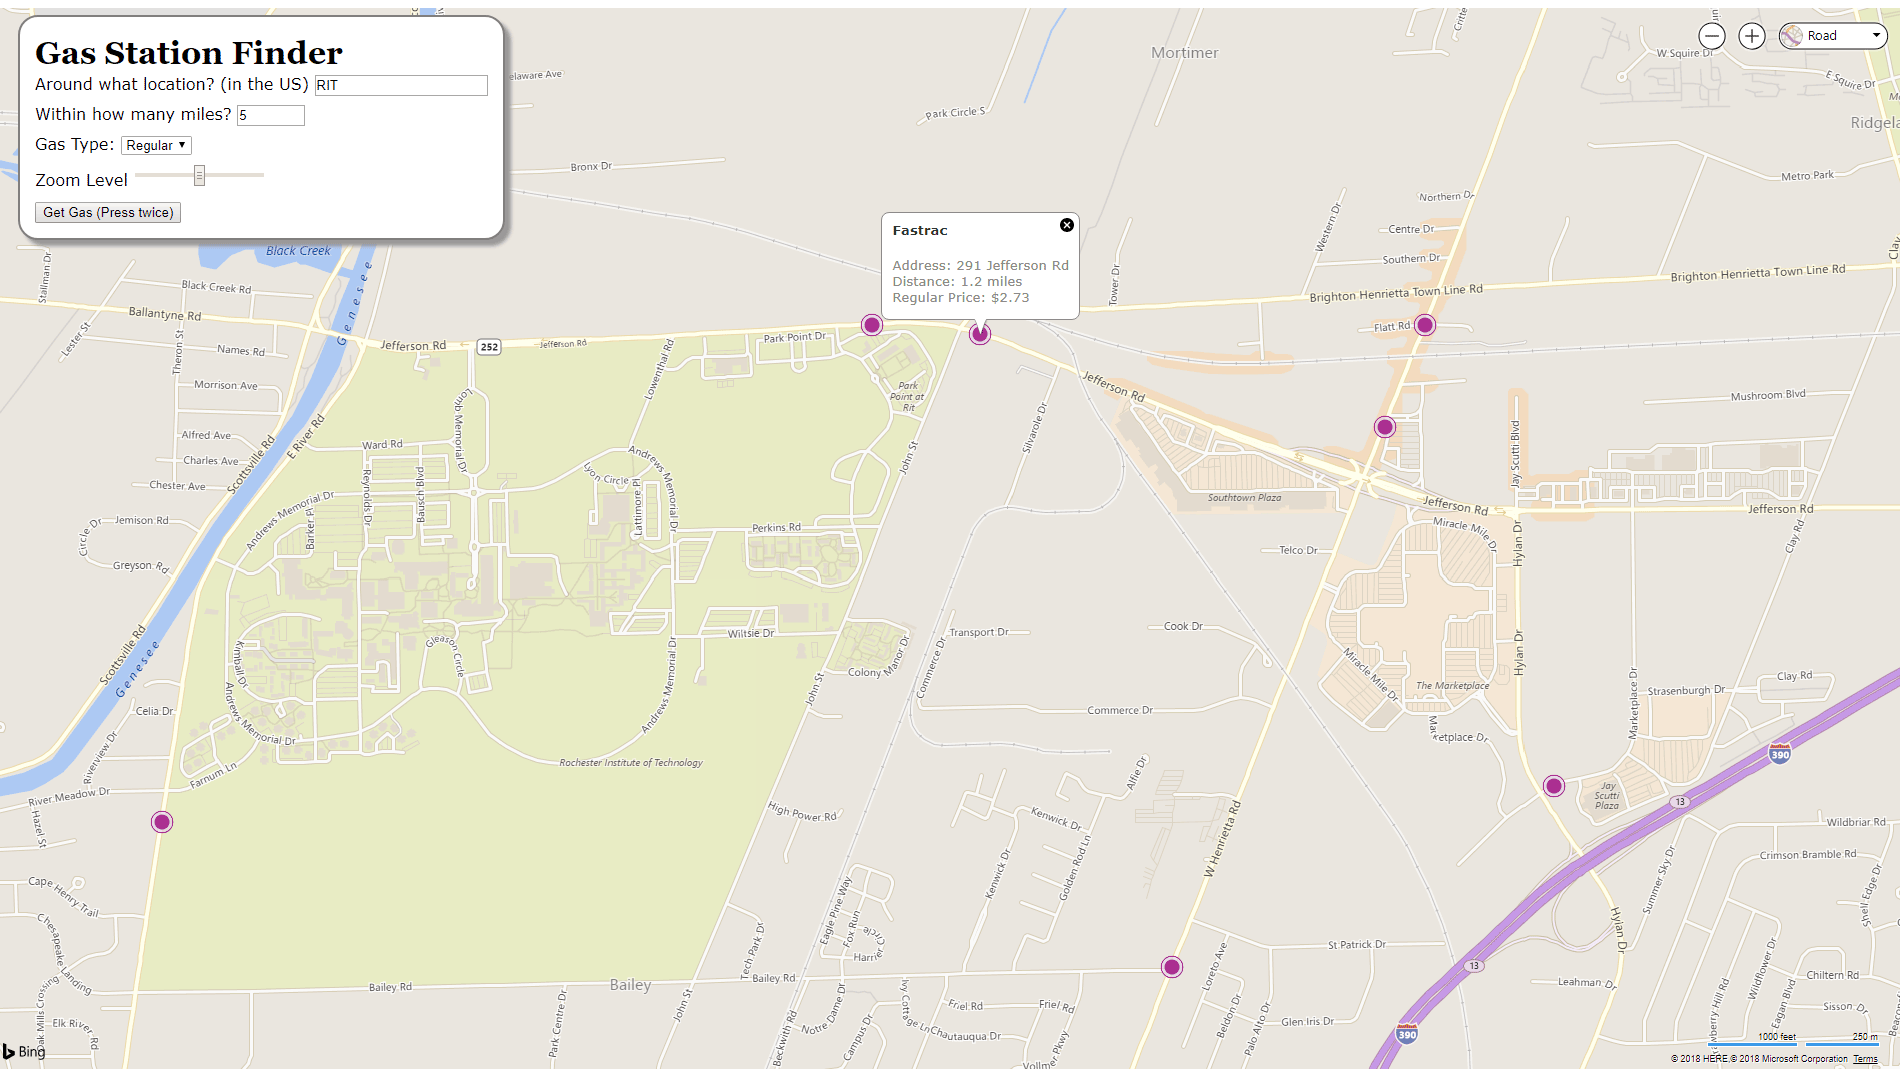Viewport: 1900px width, 1080px height.
Task: Click the Get Gas (Press twice) button
Action: click(108, 212)
